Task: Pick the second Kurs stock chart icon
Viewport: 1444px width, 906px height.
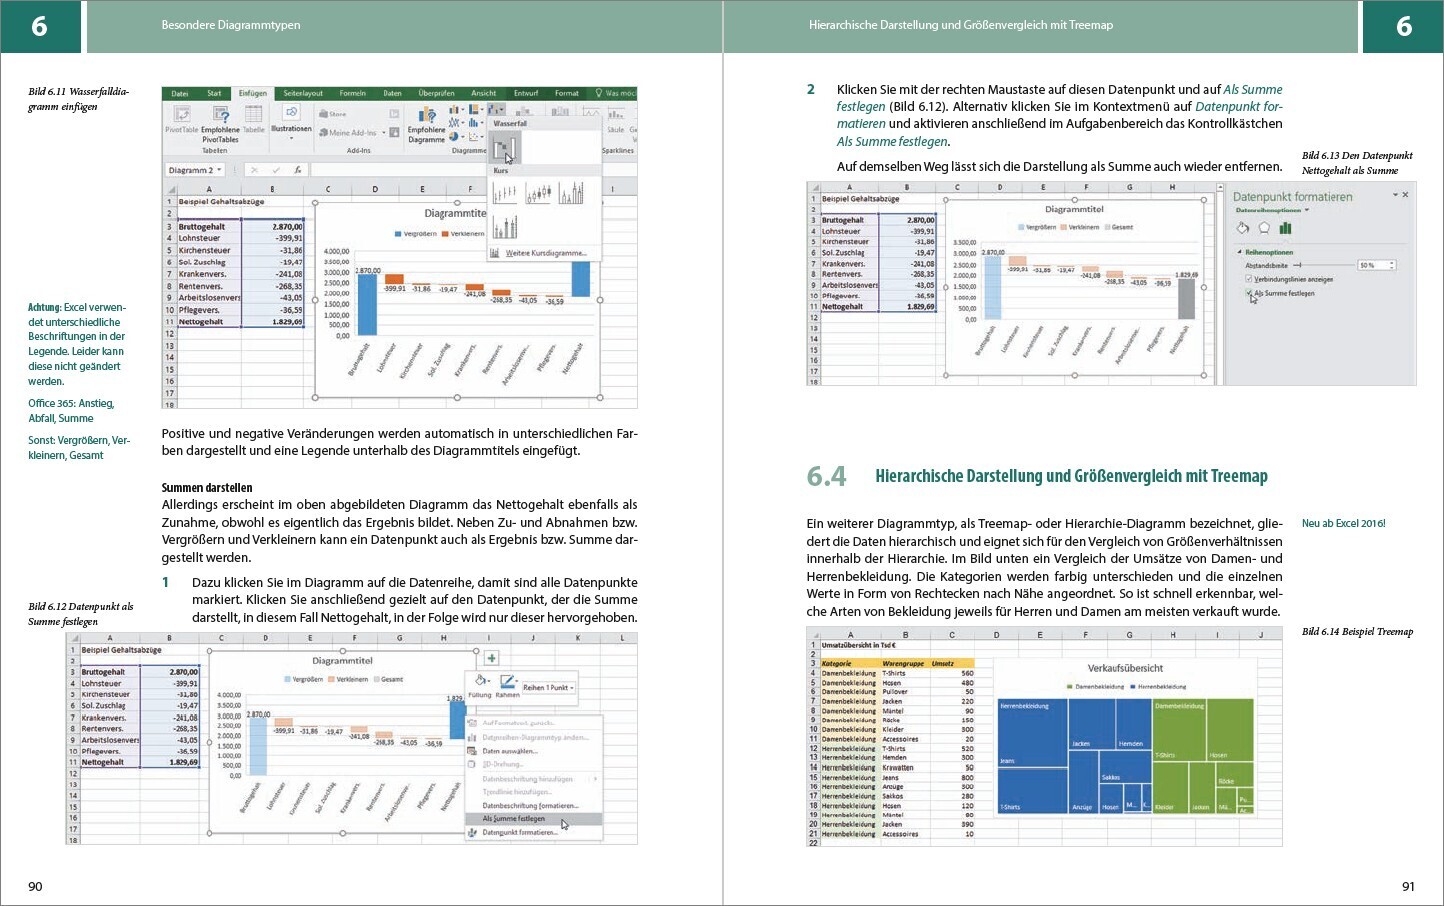Action: click(538, 193)
